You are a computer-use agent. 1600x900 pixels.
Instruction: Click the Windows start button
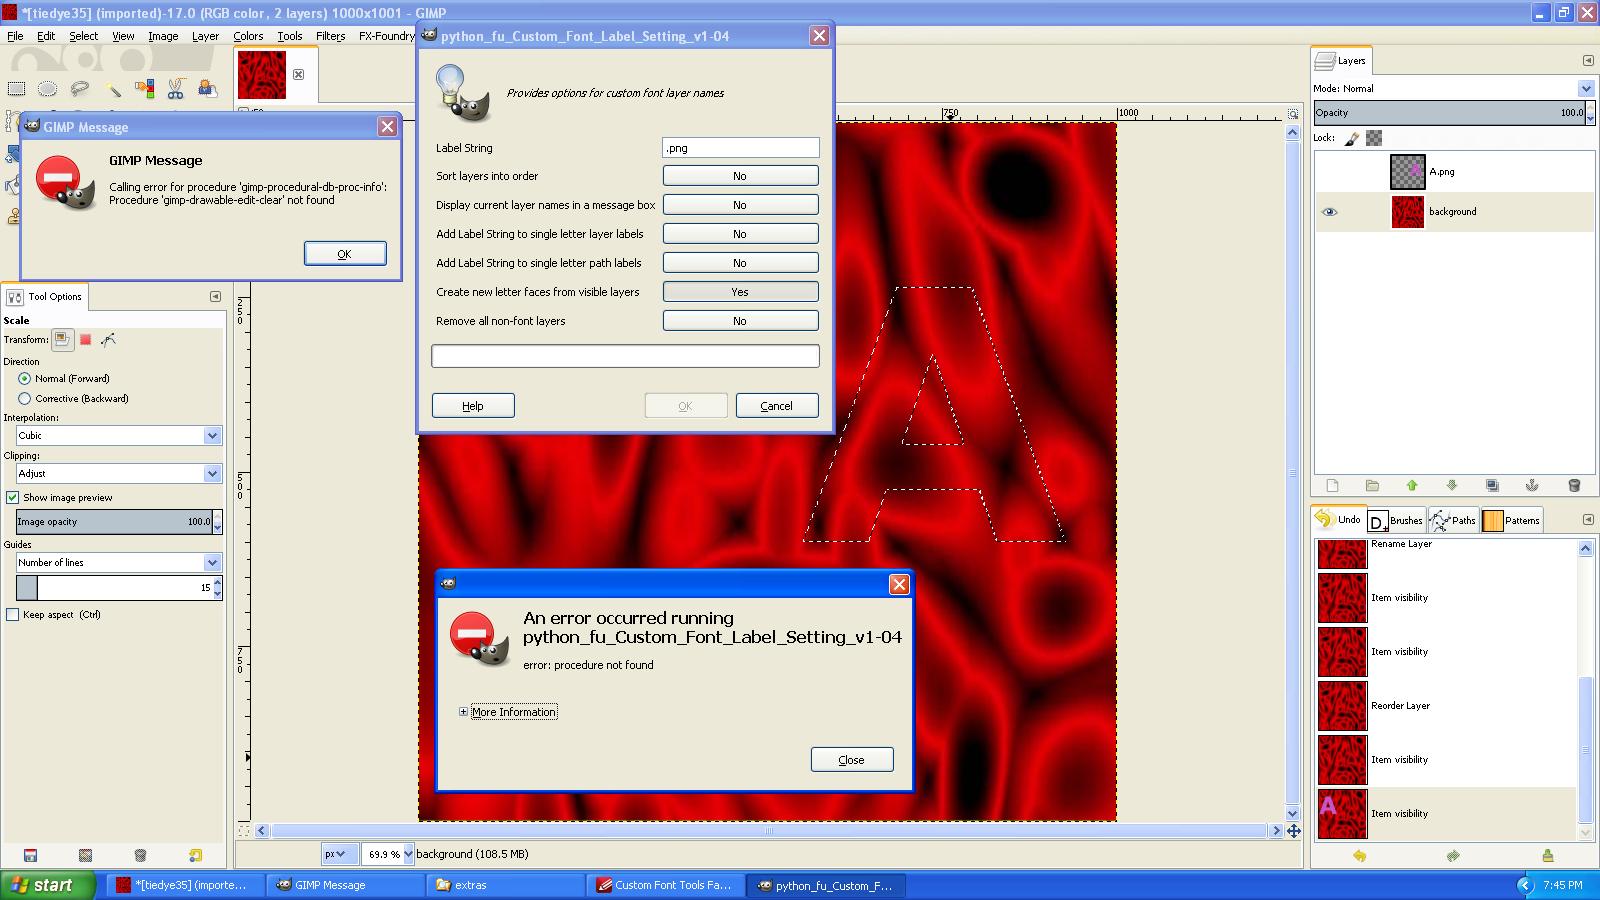click(x=47, y=885)
